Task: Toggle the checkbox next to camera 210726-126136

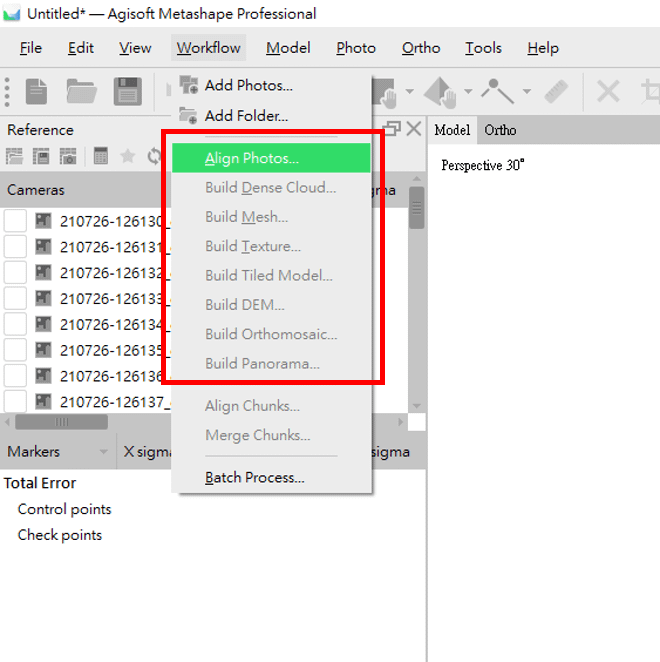Action: (x=15, y=376)
